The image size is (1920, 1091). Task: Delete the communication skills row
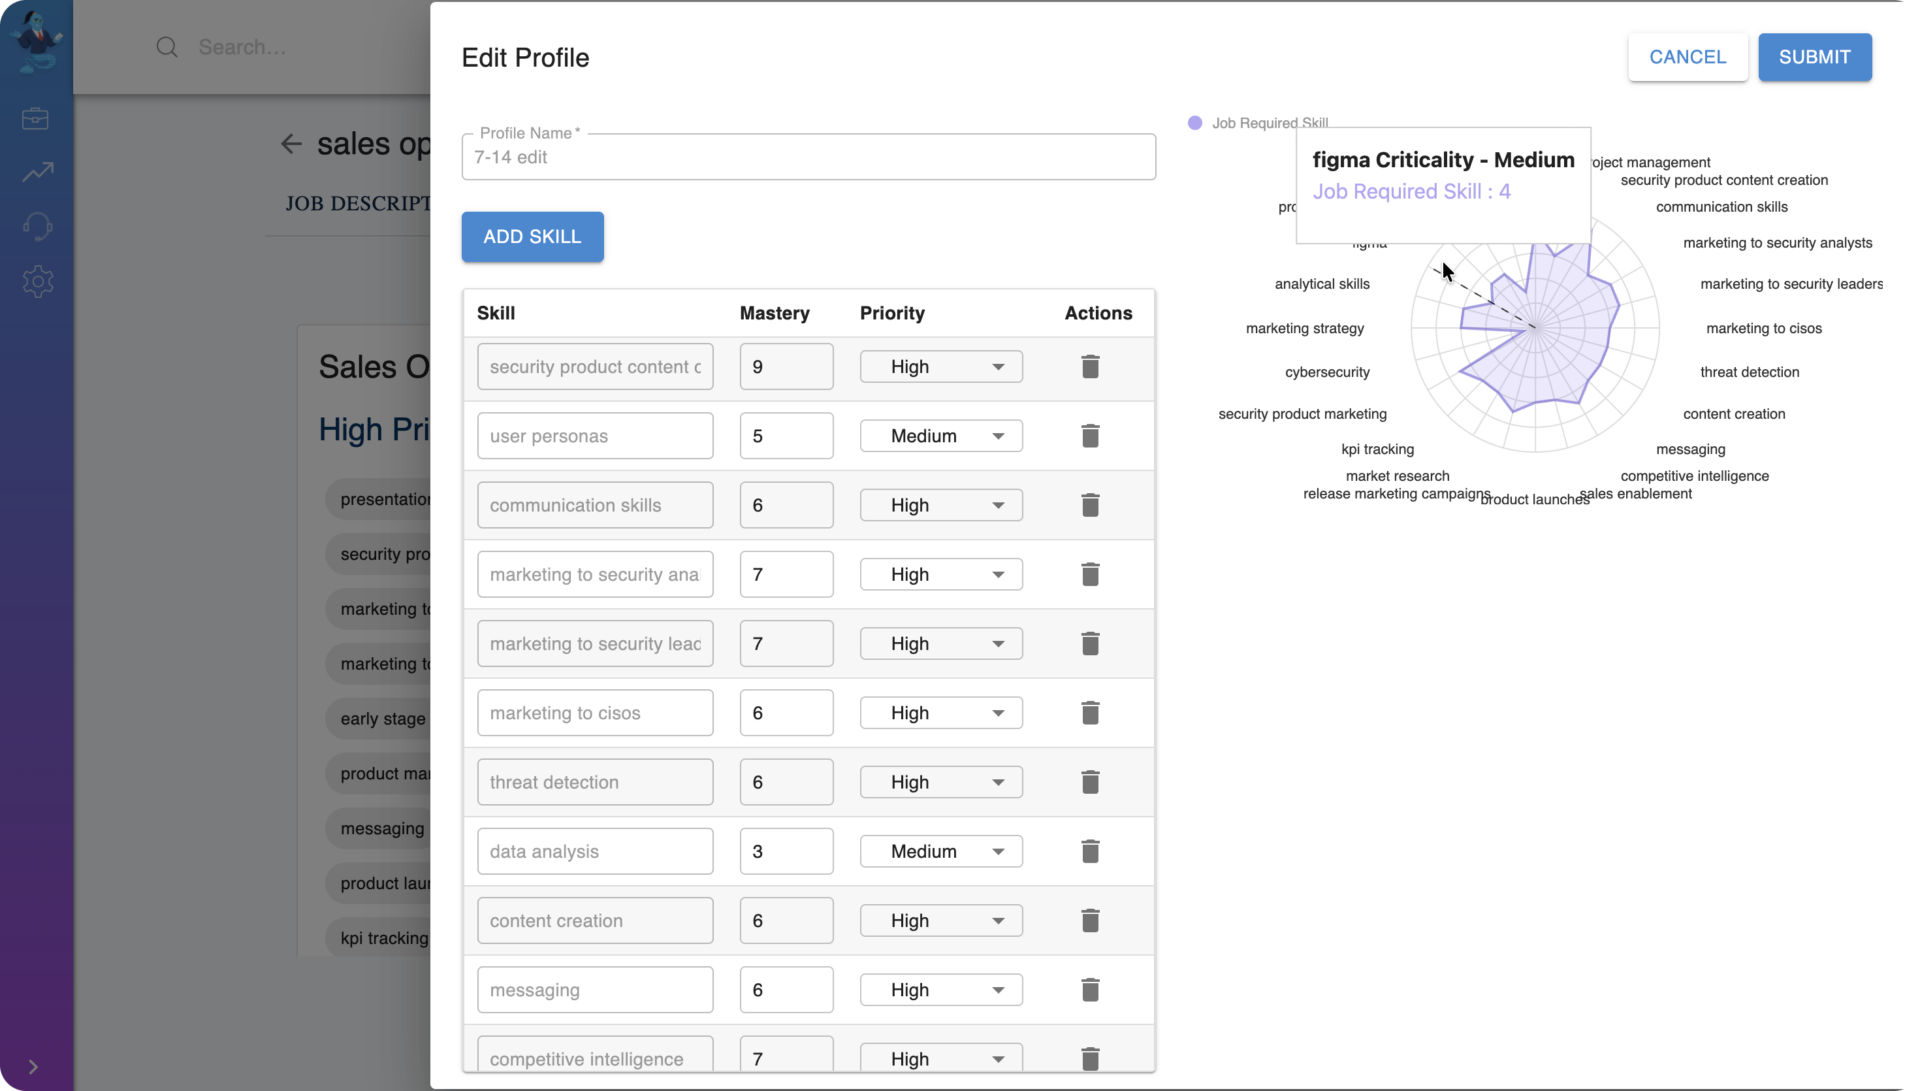pyautogui.click(x=1090, y=505)
